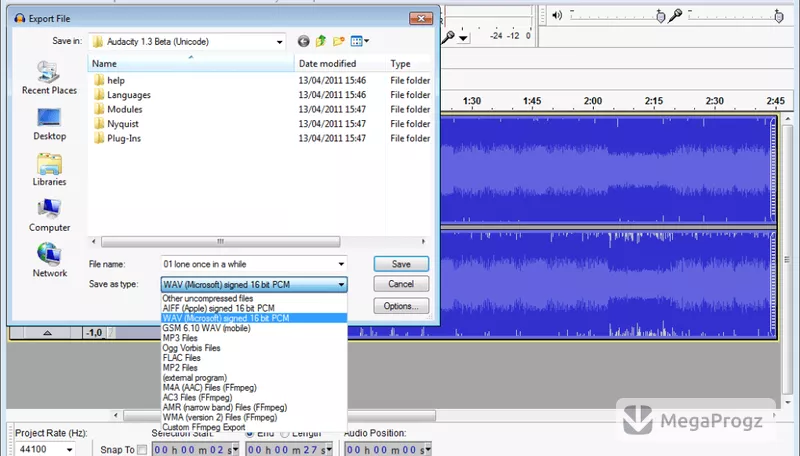
Task: Click the microphone meter icon
Action: 448,37
